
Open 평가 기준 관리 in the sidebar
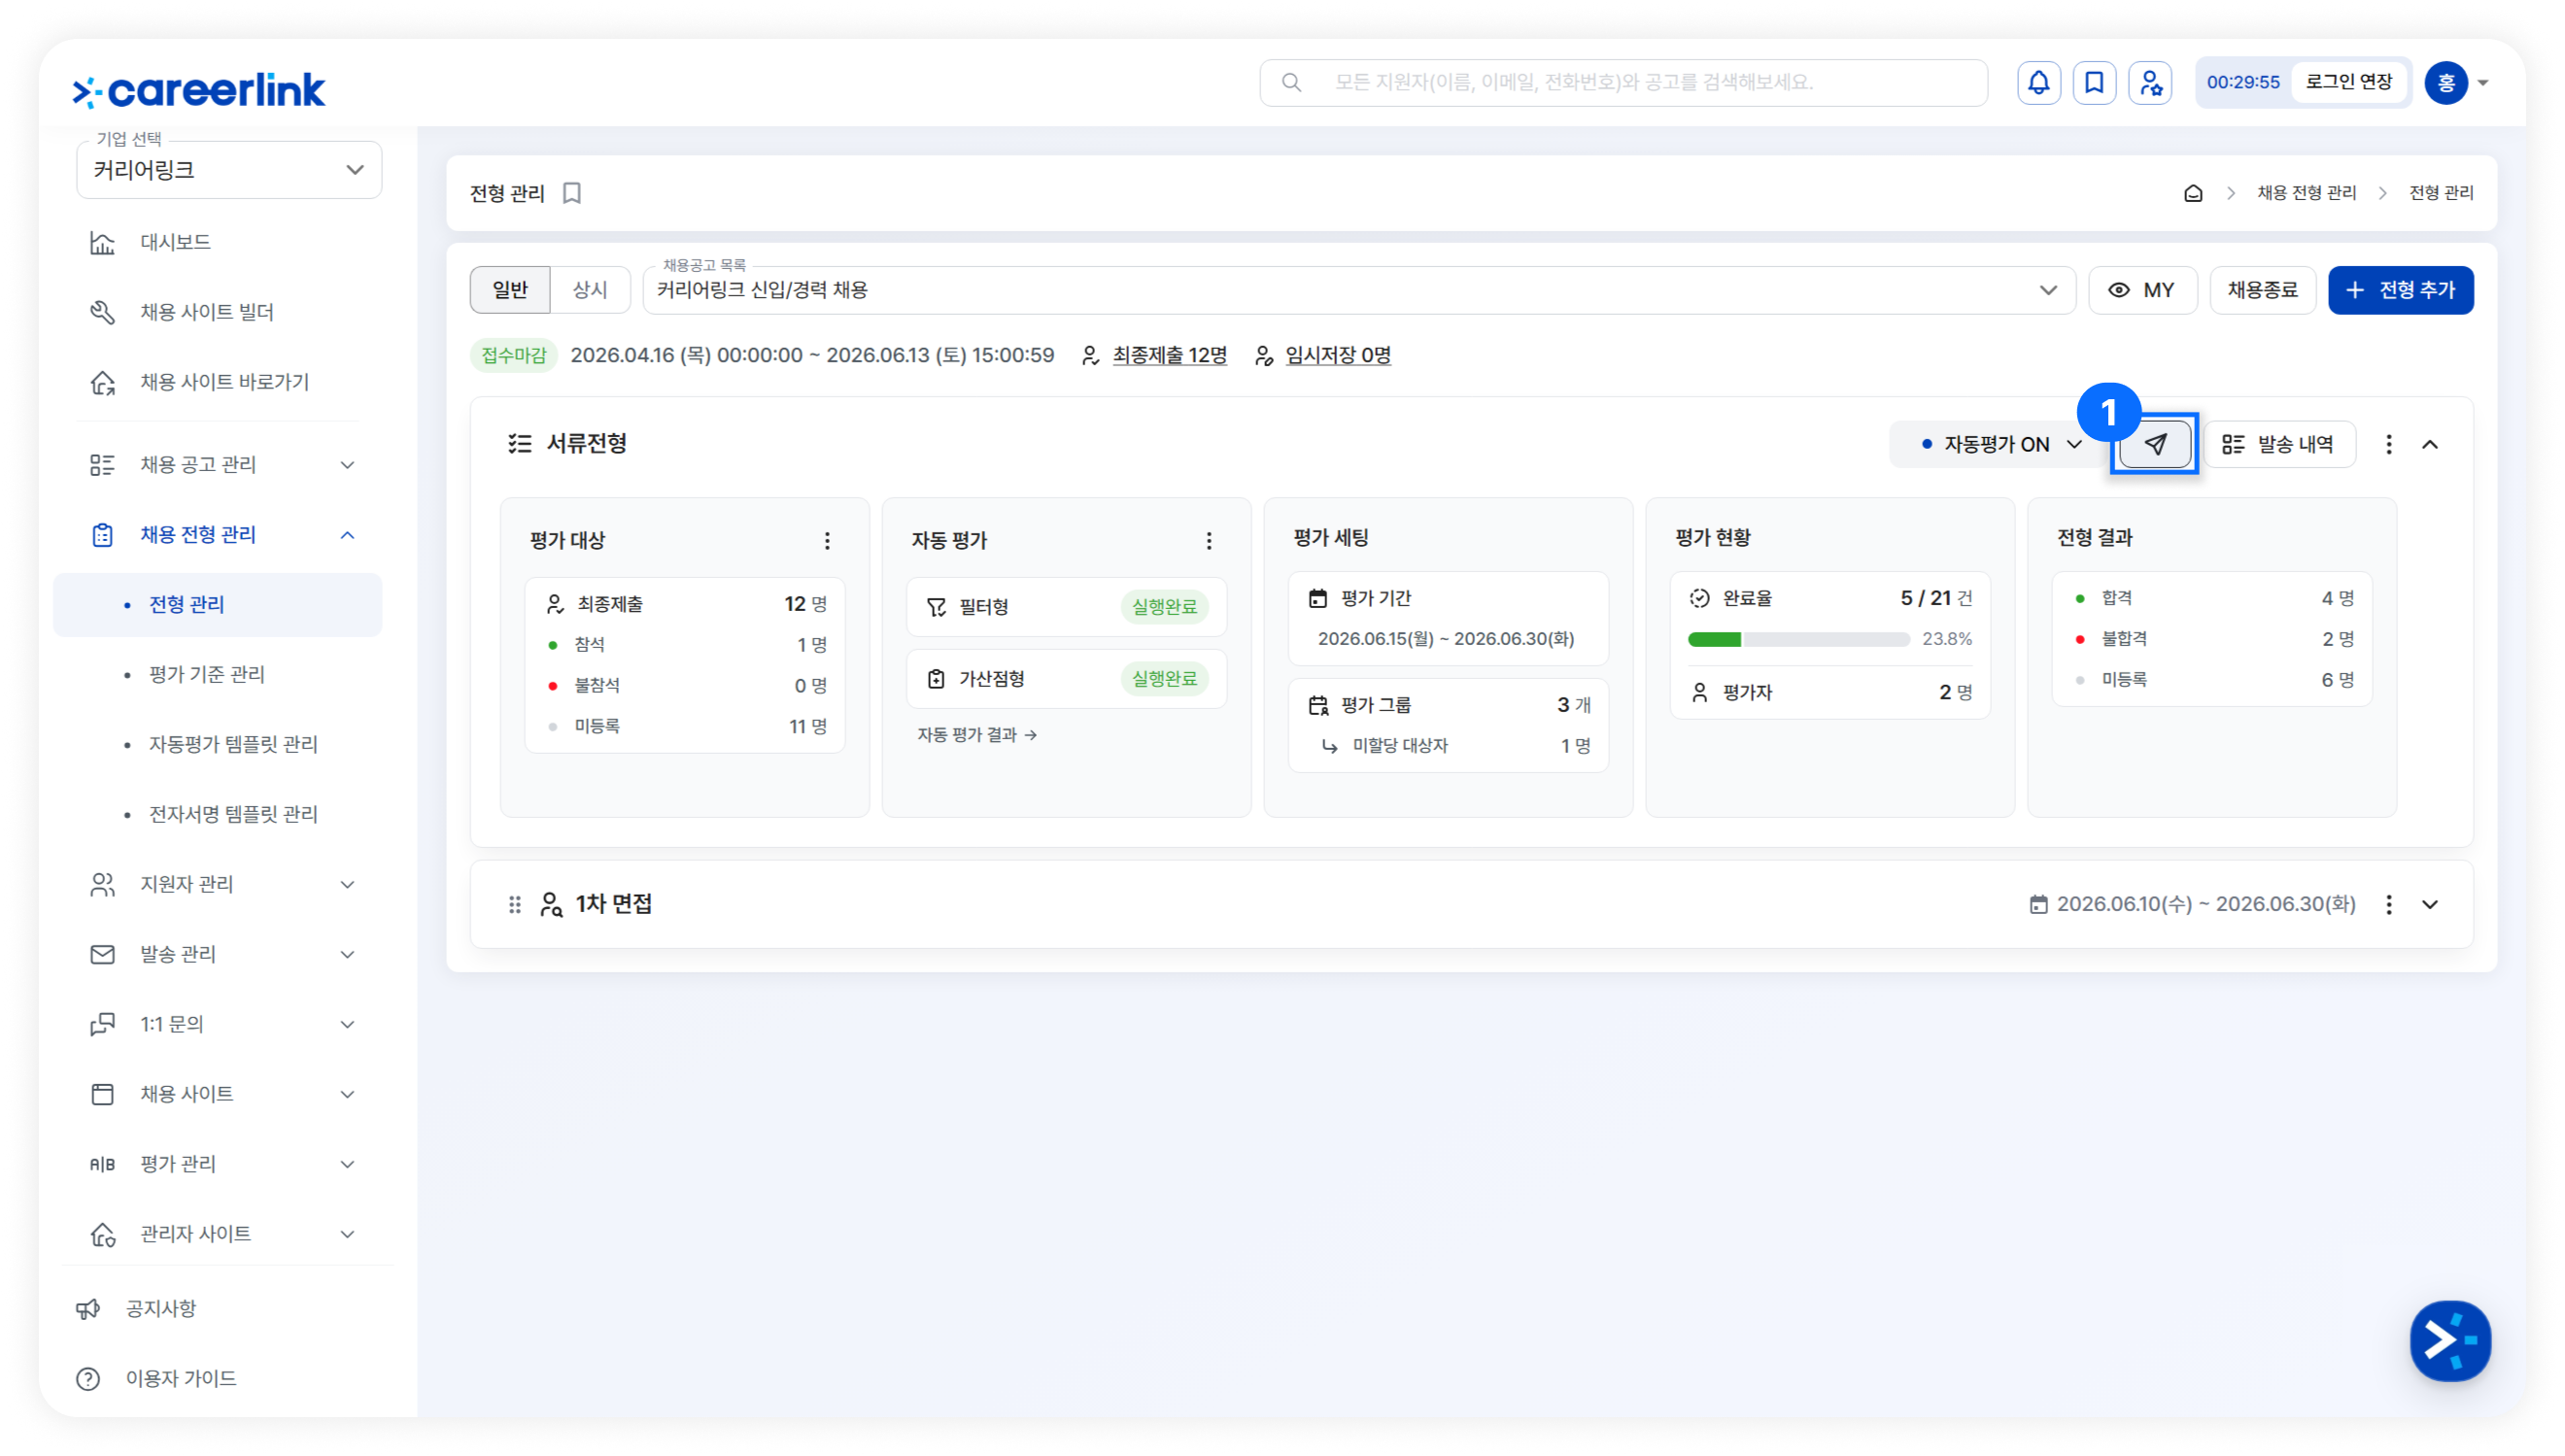pyautogui.click(x=207, y=675)
